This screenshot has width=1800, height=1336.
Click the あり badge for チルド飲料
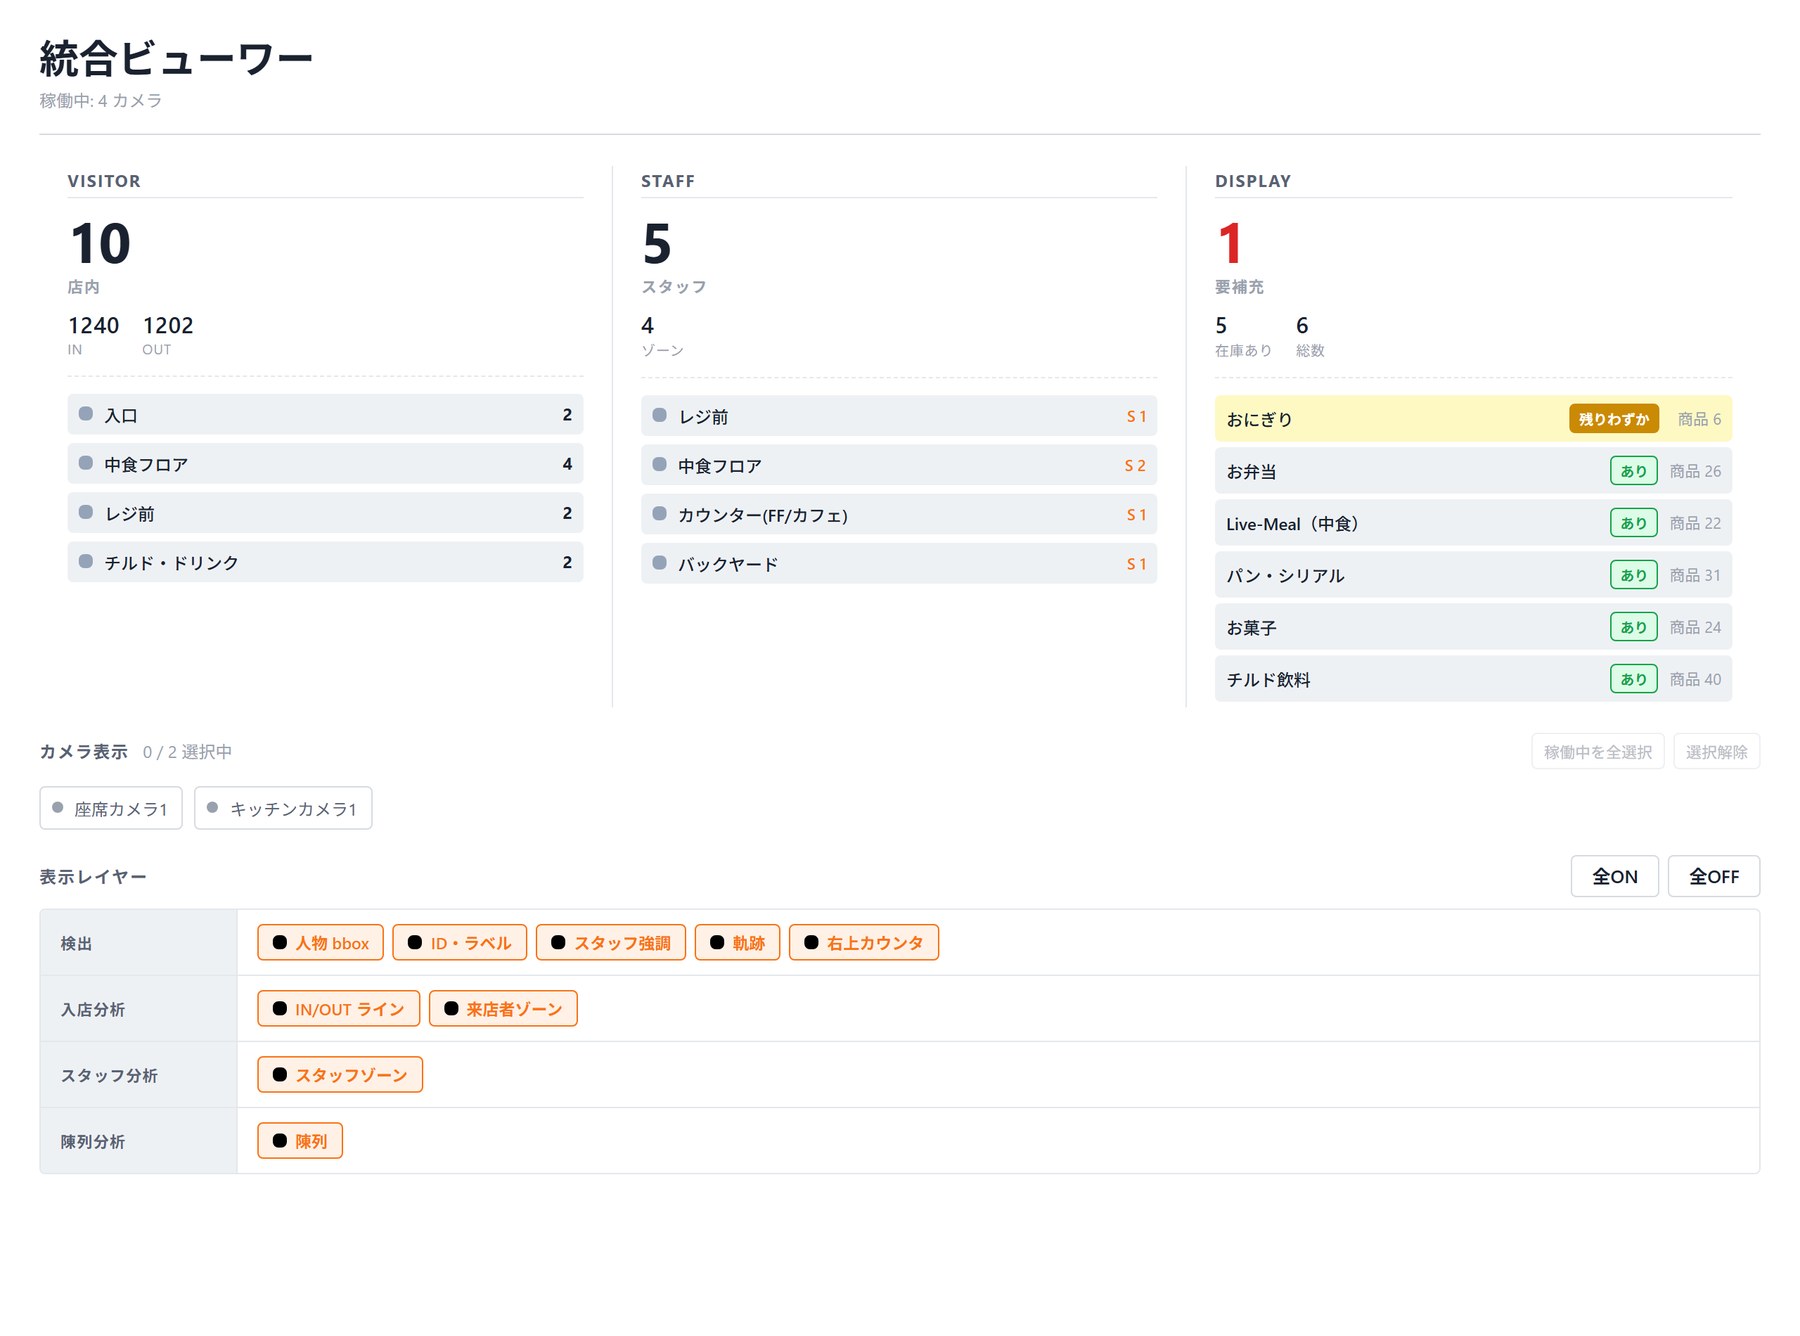(x=1633, y=679)
